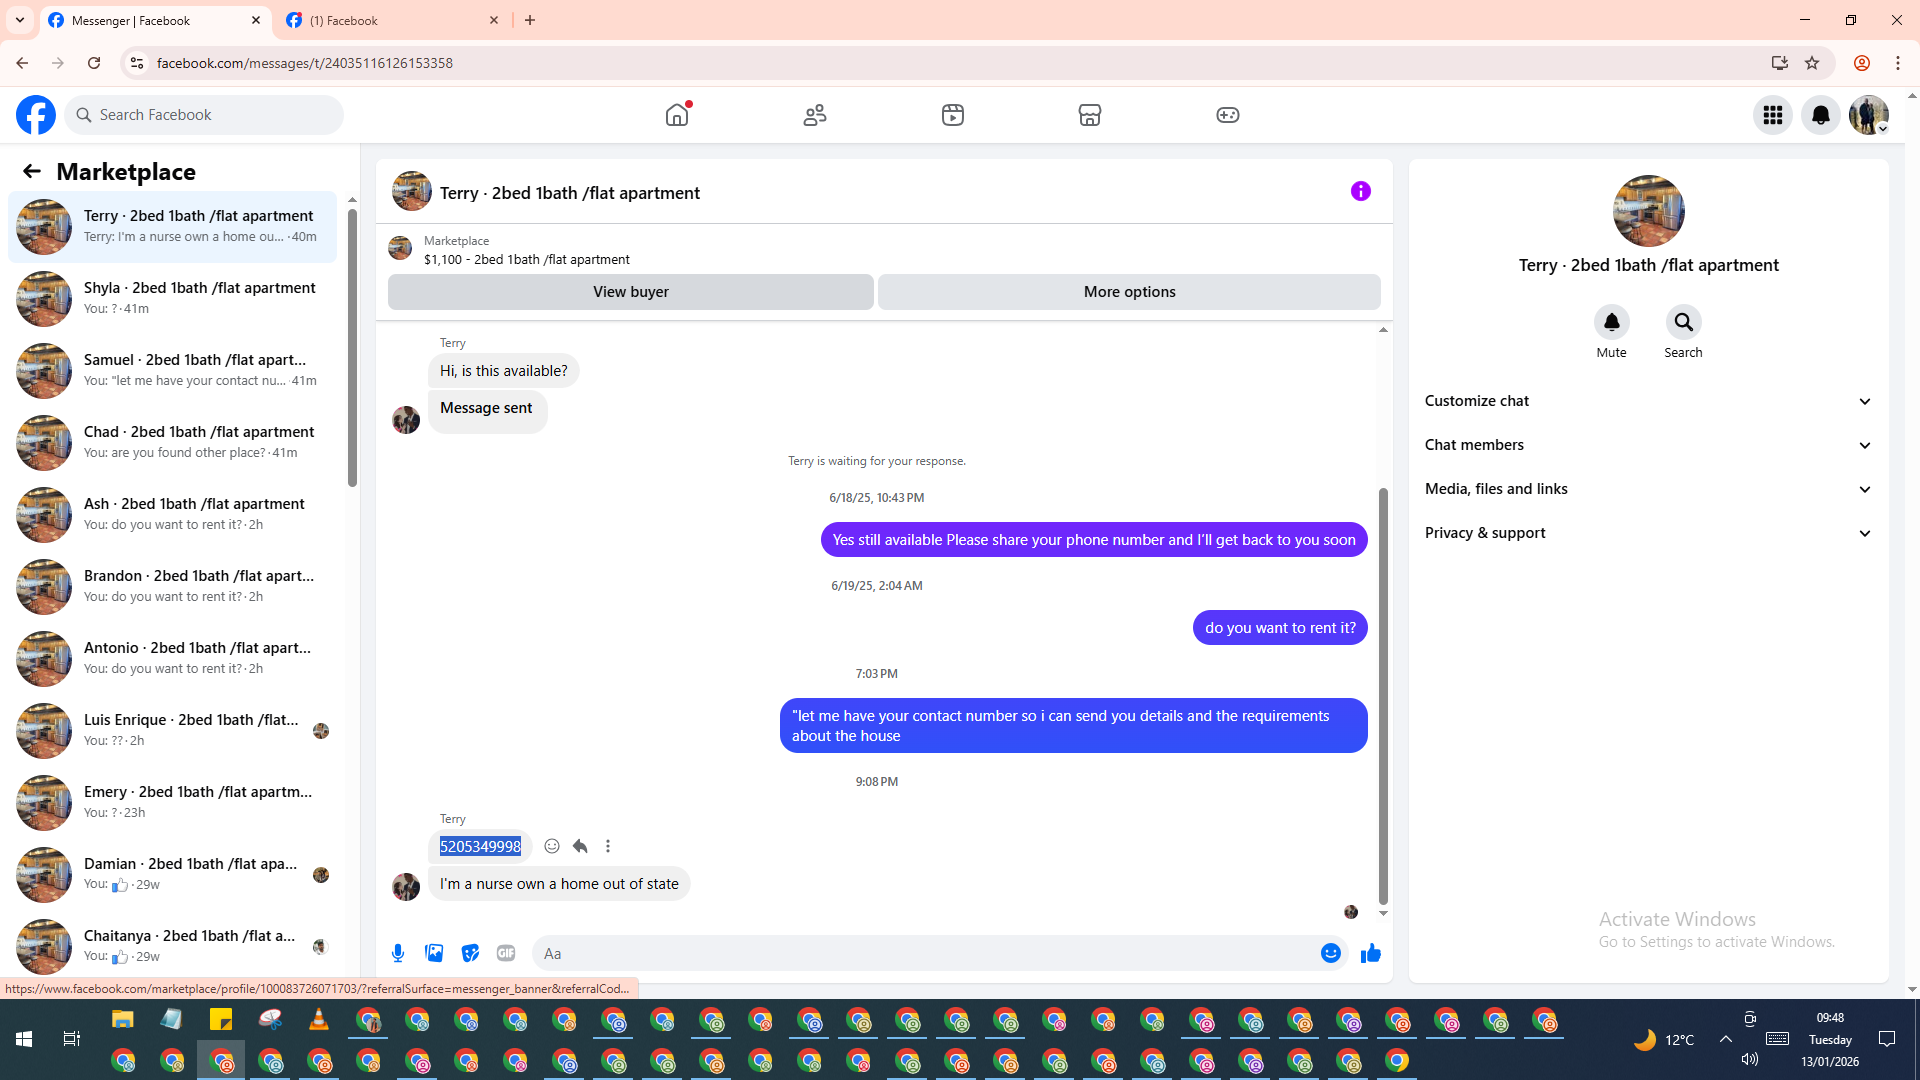This screenshot has width=1920, height=1080.
Task: Click the View buyer button
Action: point(630,292)
